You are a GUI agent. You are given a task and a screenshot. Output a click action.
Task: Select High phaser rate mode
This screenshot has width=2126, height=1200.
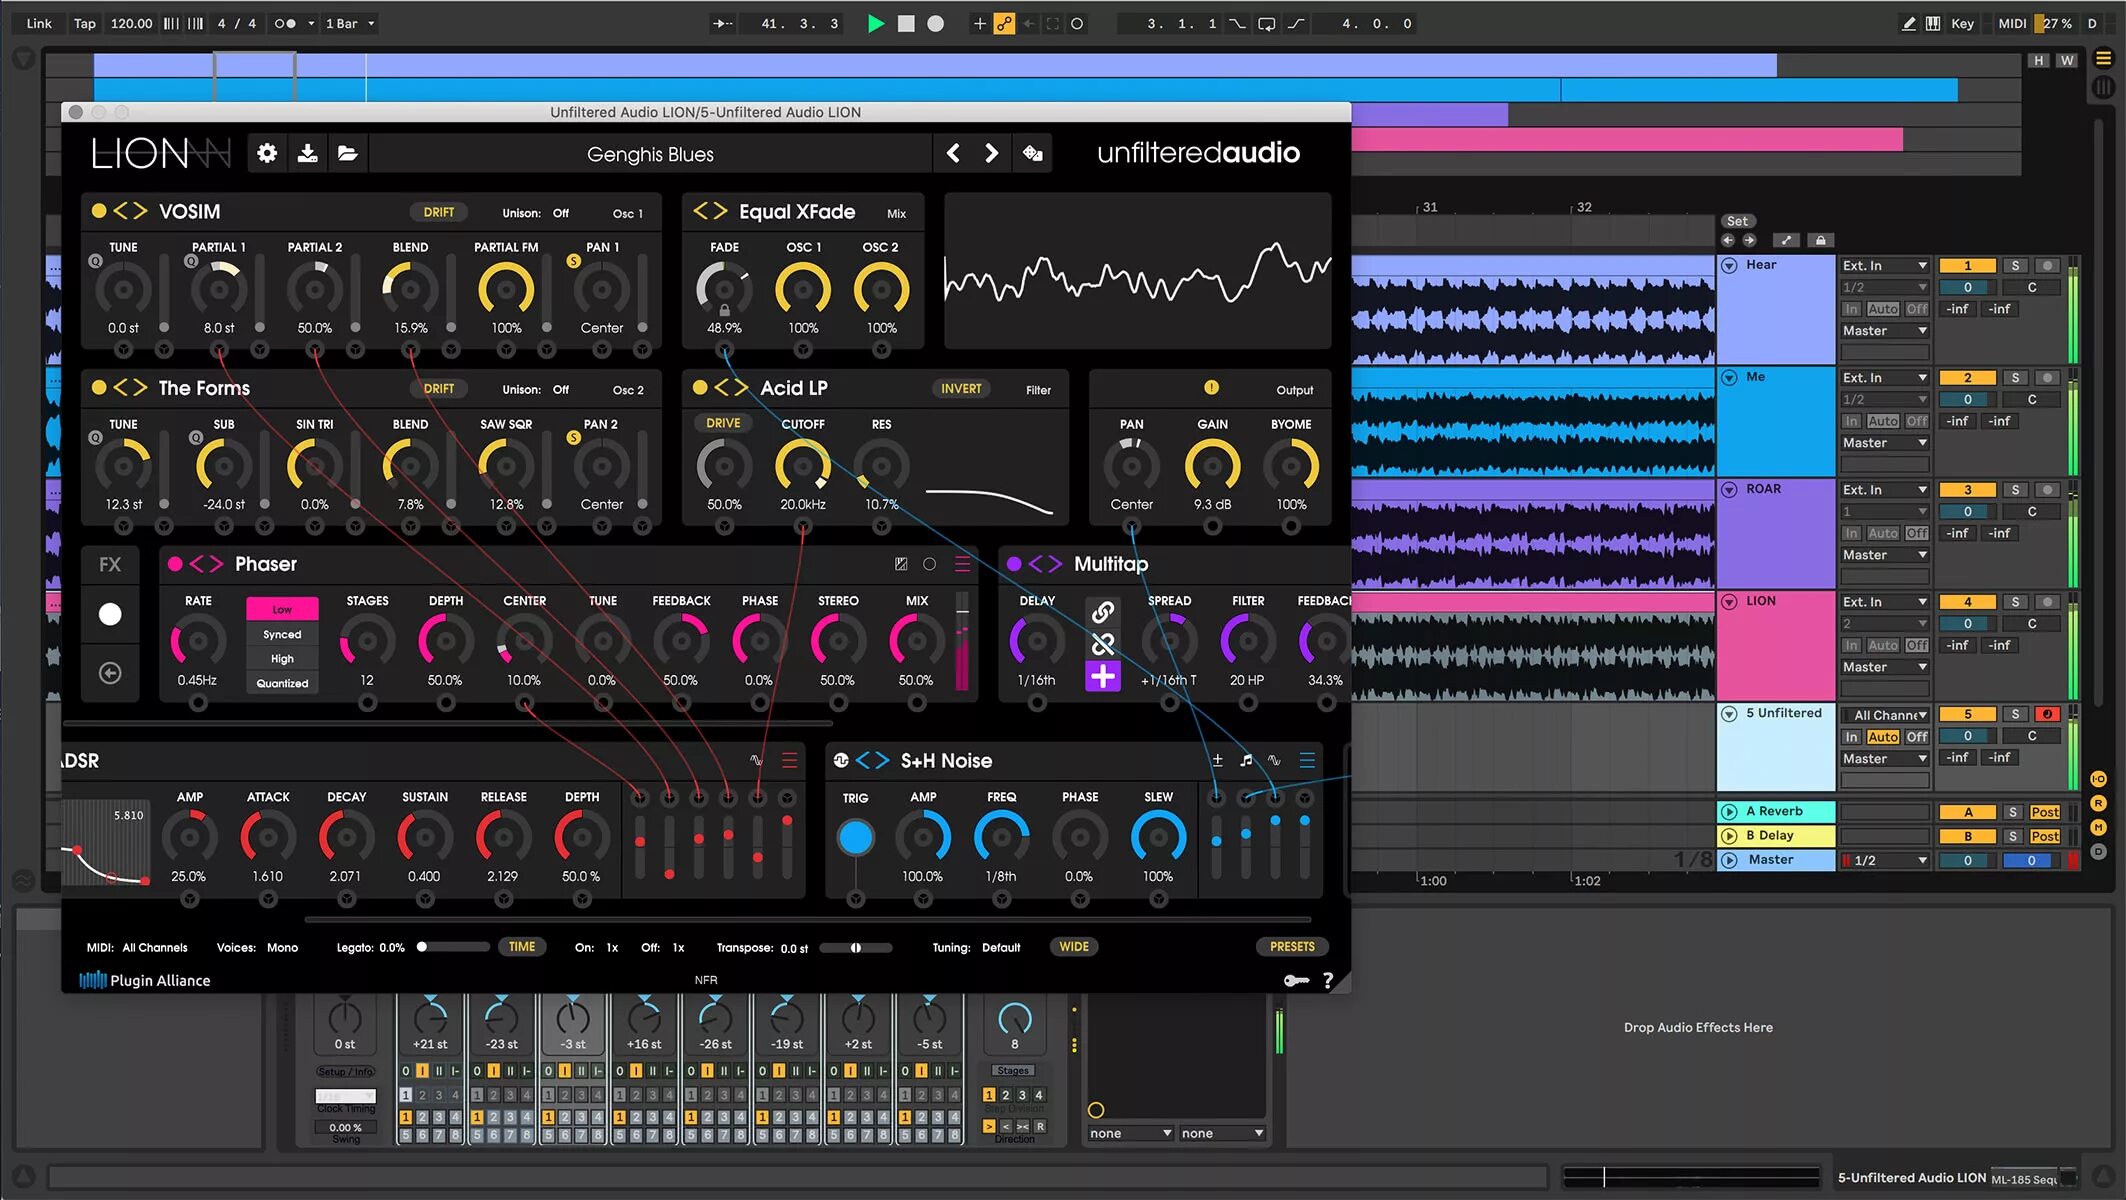[x=282, y=659]
